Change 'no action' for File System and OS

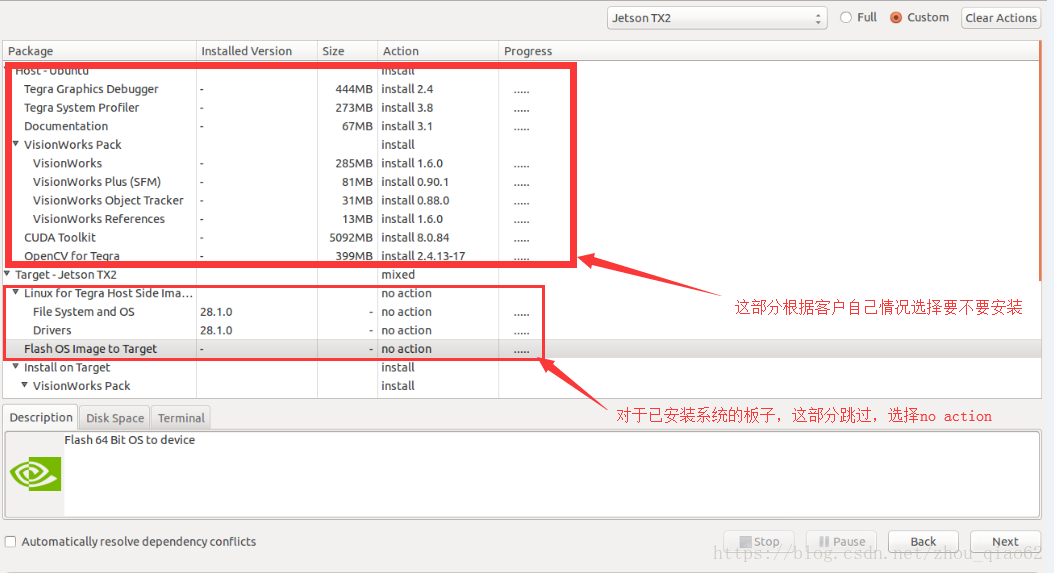point(407,311)
